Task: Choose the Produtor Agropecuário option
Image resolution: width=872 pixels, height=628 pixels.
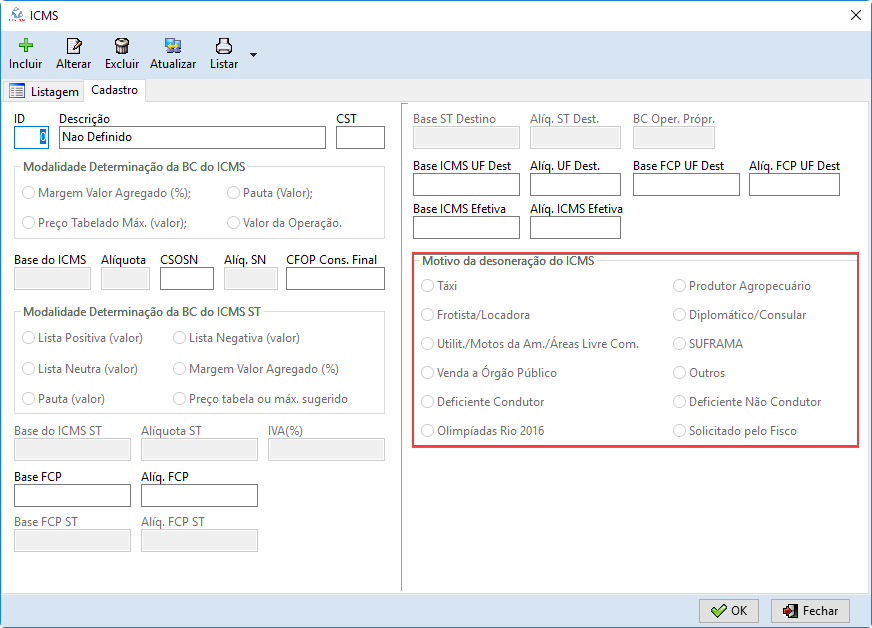Action: [680, 286]
